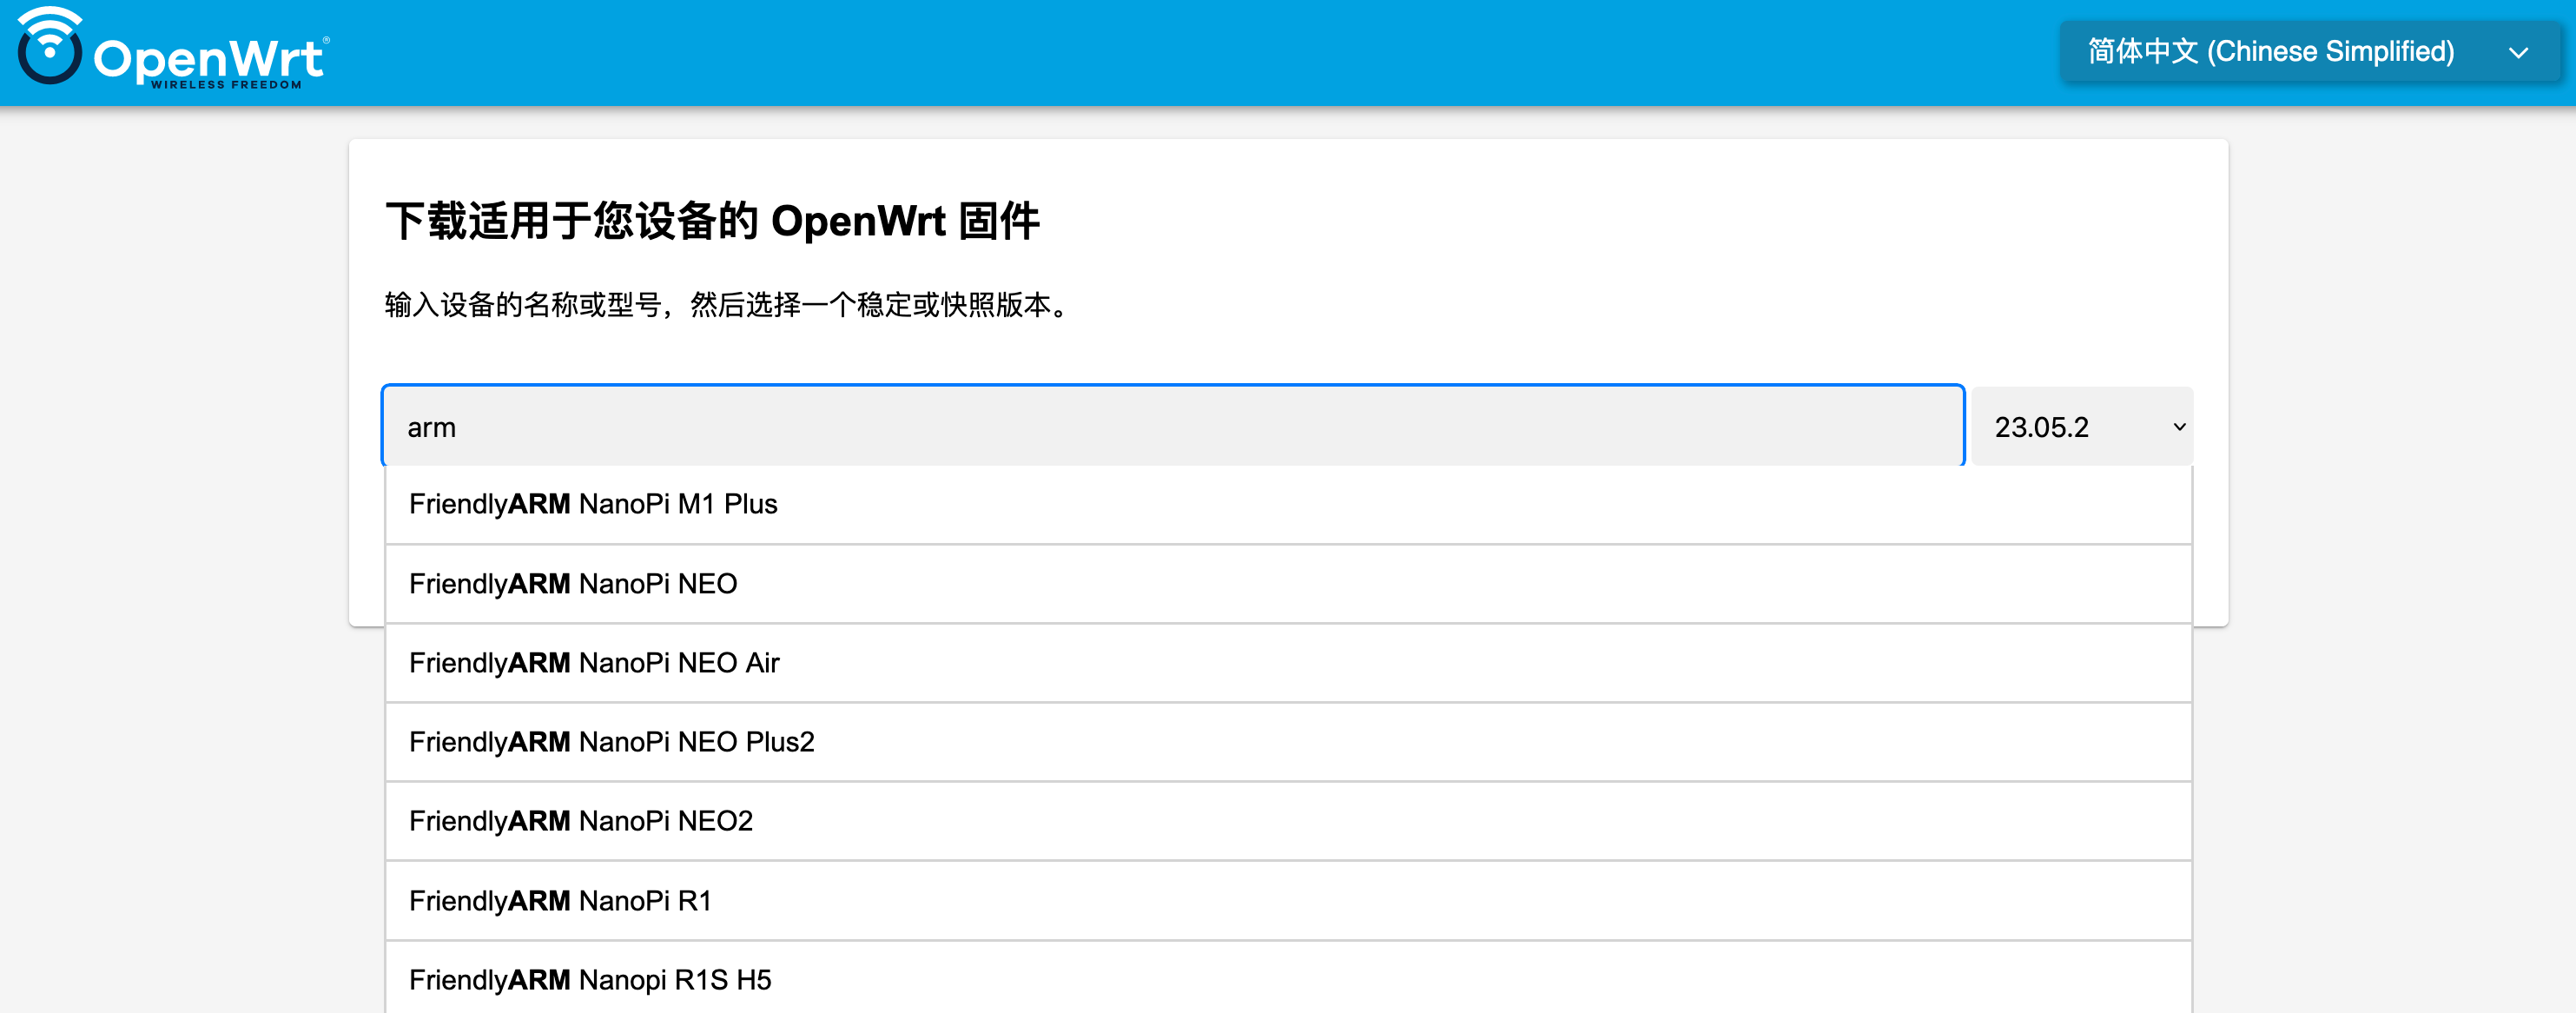Click the Wireless Freedom tagline under logo
The width and height of the screenshot is (2576, 1013).
(x=226, y=85)
